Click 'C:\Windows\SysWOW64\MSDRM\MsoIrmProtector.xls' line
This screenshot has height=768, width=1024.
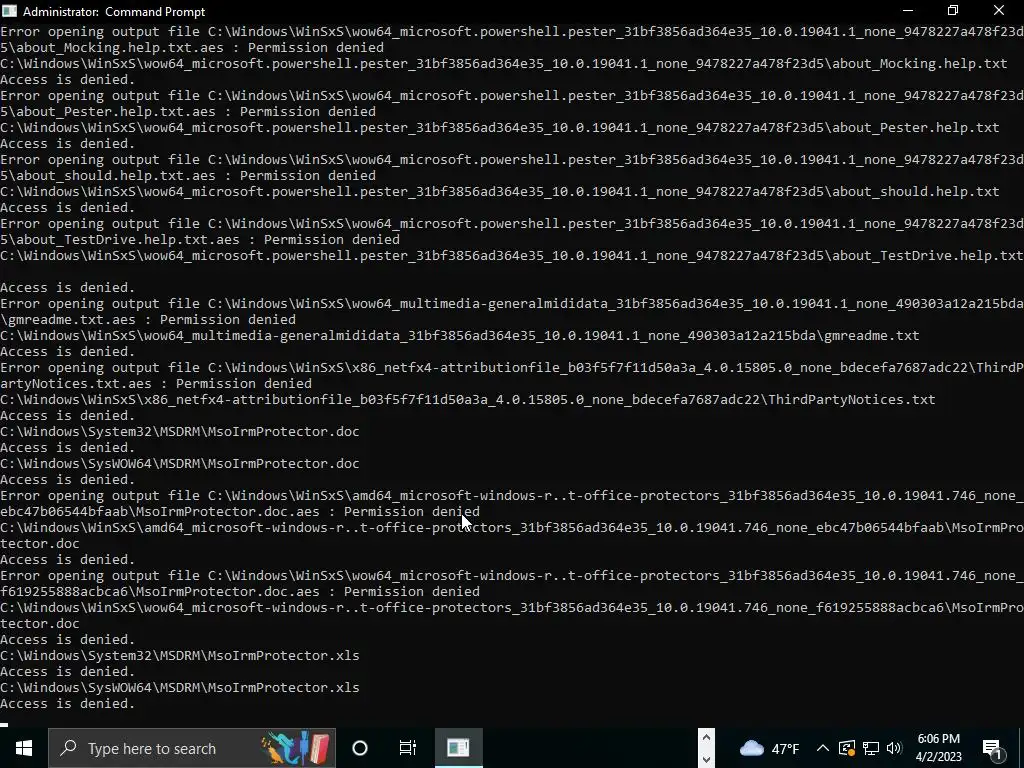click(180, 688)
